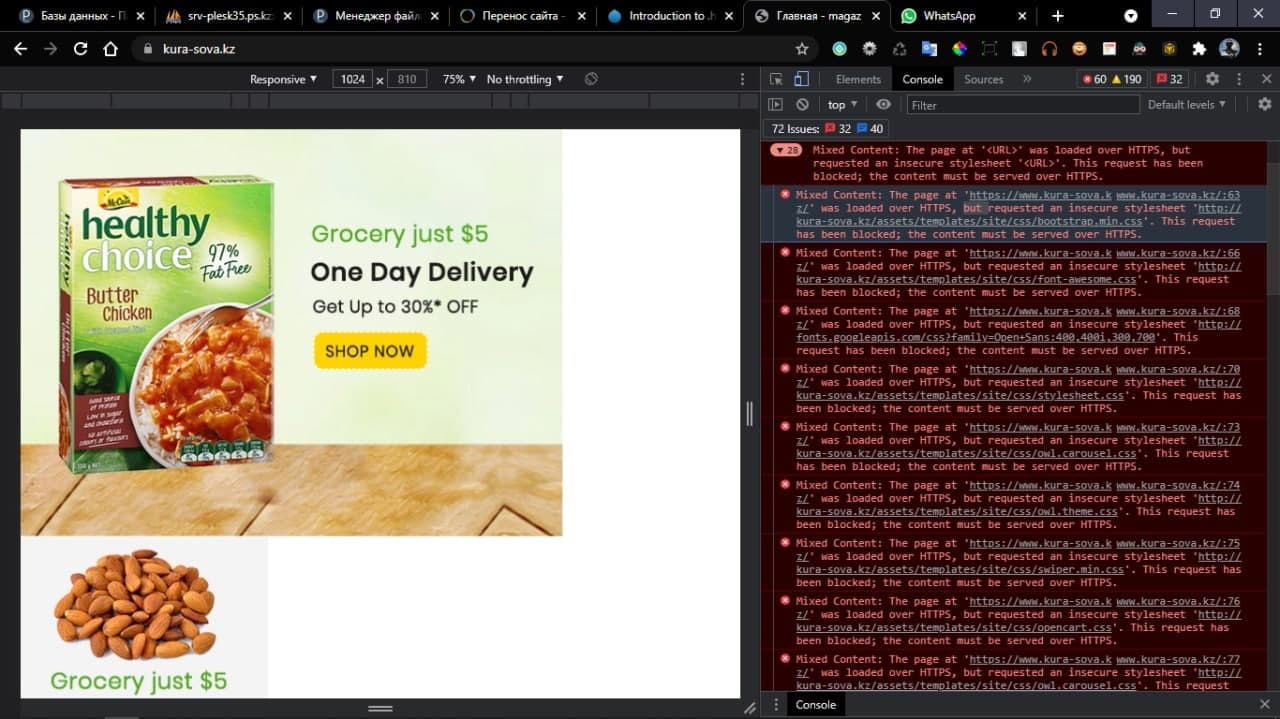Open the No throttling dropdown
The height and width of the screenshot is (719, 1280).
point(525,79)
